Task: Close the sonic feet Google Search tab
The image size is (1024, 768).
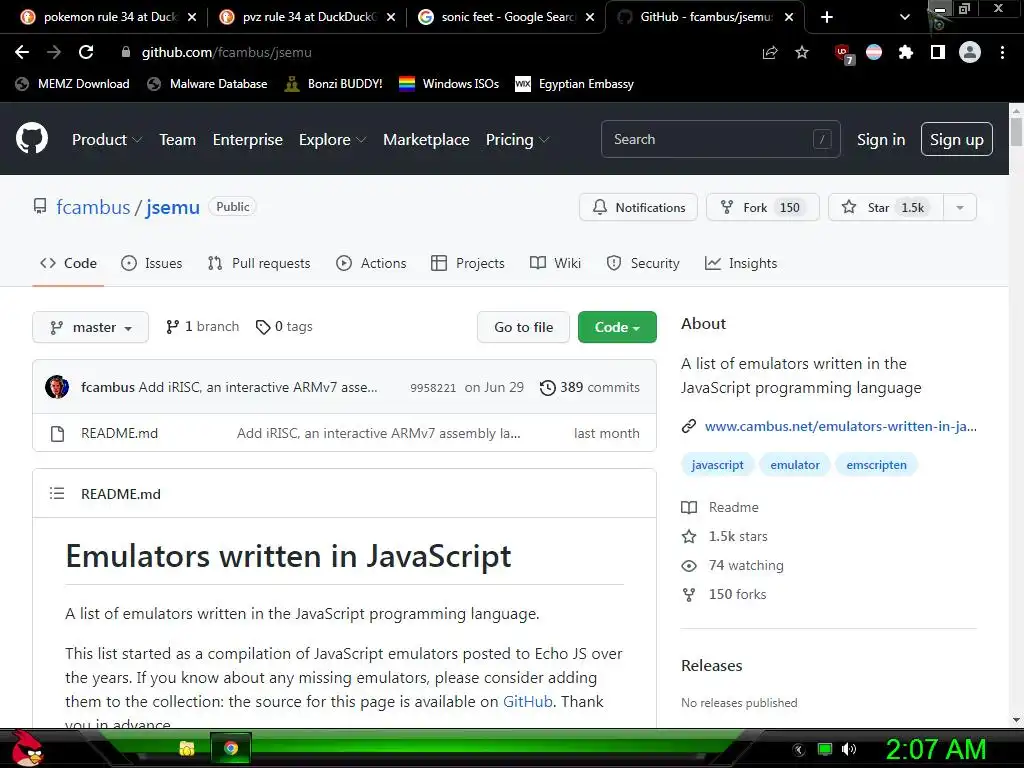Action: pyautogui.click(x=590, y=17)
